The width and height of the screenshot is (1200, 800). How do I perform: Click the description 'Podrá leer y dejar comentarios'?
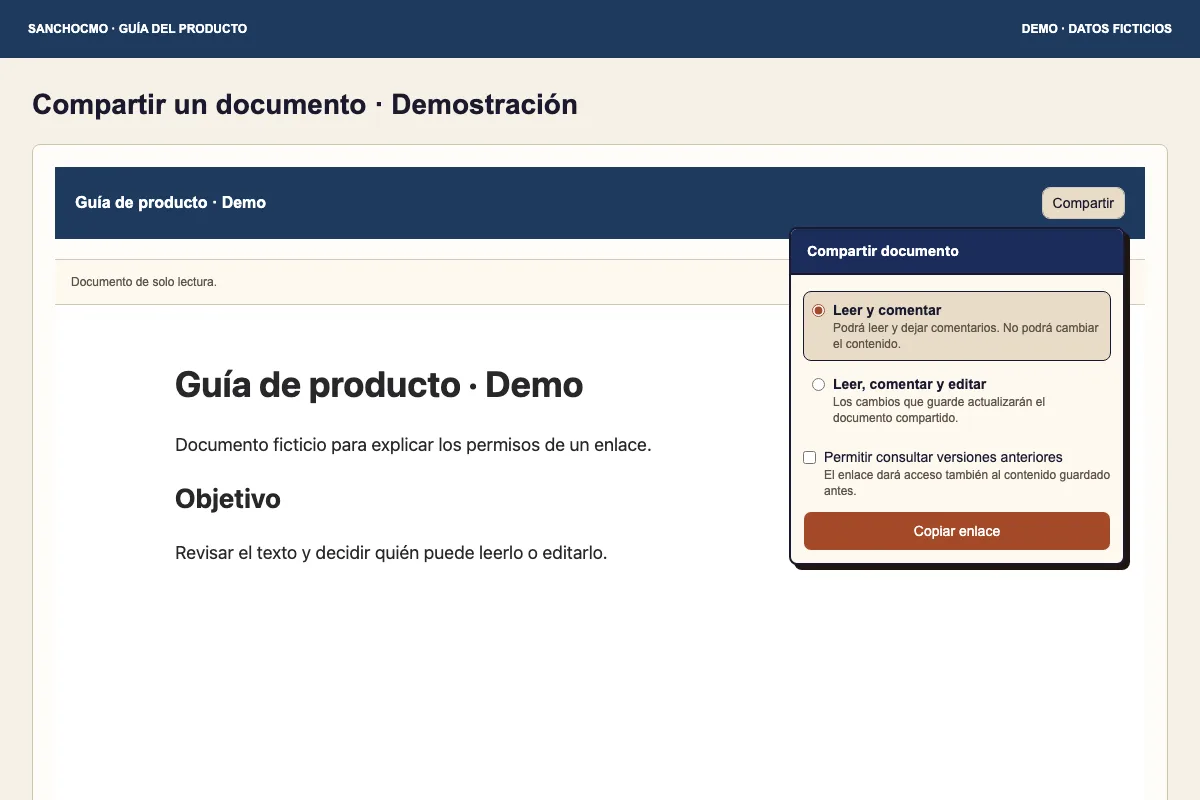tap(966, 336)
